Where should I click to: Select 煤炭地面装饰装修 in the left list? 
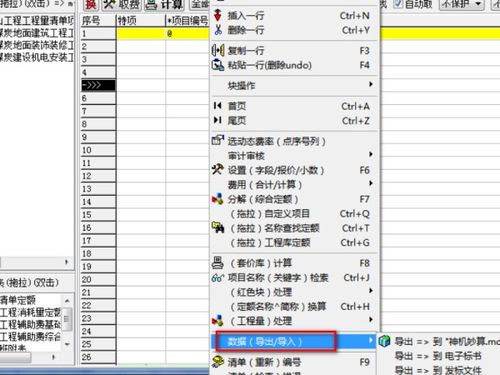point(37,45)
